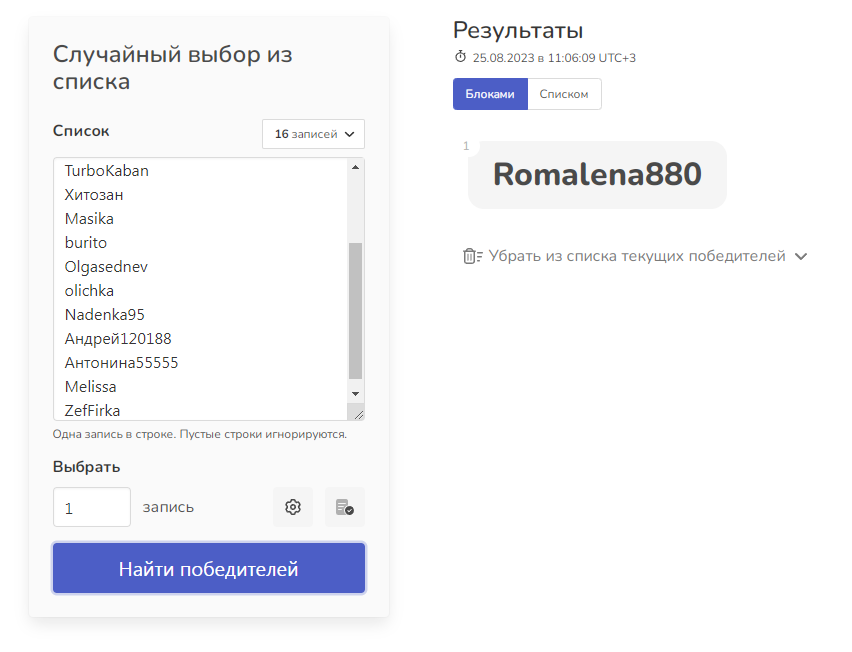Click the Nadenka95 entry
Viewport: 852px width, 652px height.
(x=105, y=315)
